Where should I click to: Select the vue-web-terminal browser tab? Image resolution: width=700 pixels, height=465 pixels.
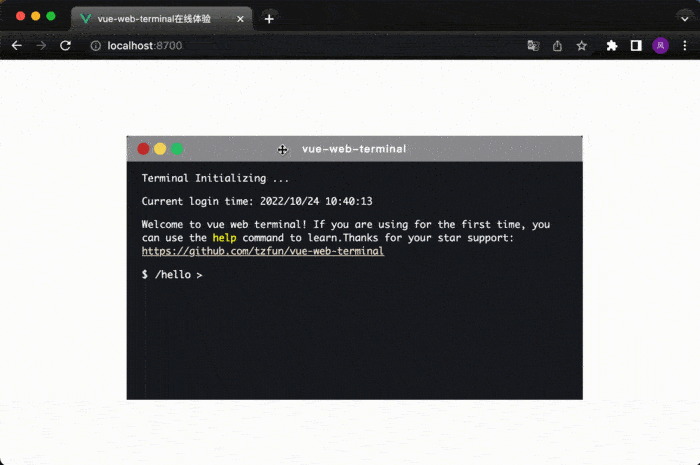[162, 19]
